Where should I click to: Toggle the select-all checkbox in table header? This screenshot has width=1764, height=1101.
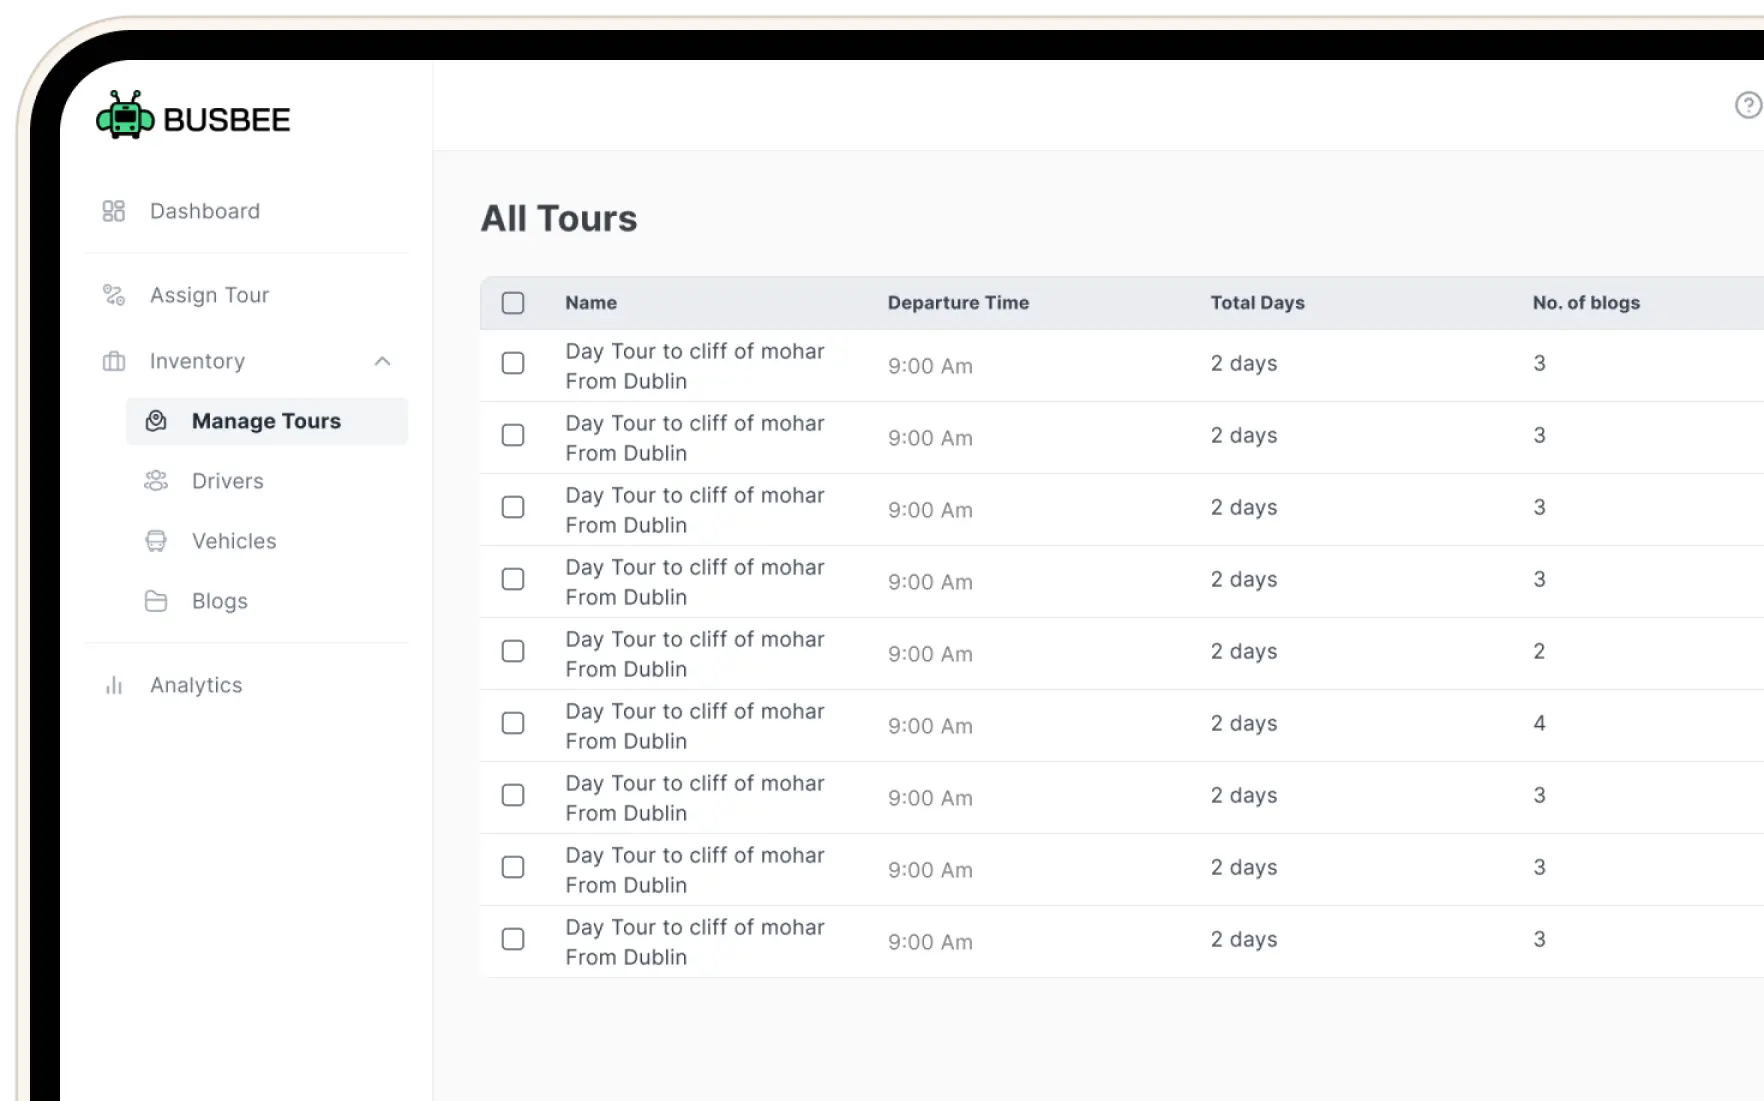pyautogui.click(x=513, y=303)
